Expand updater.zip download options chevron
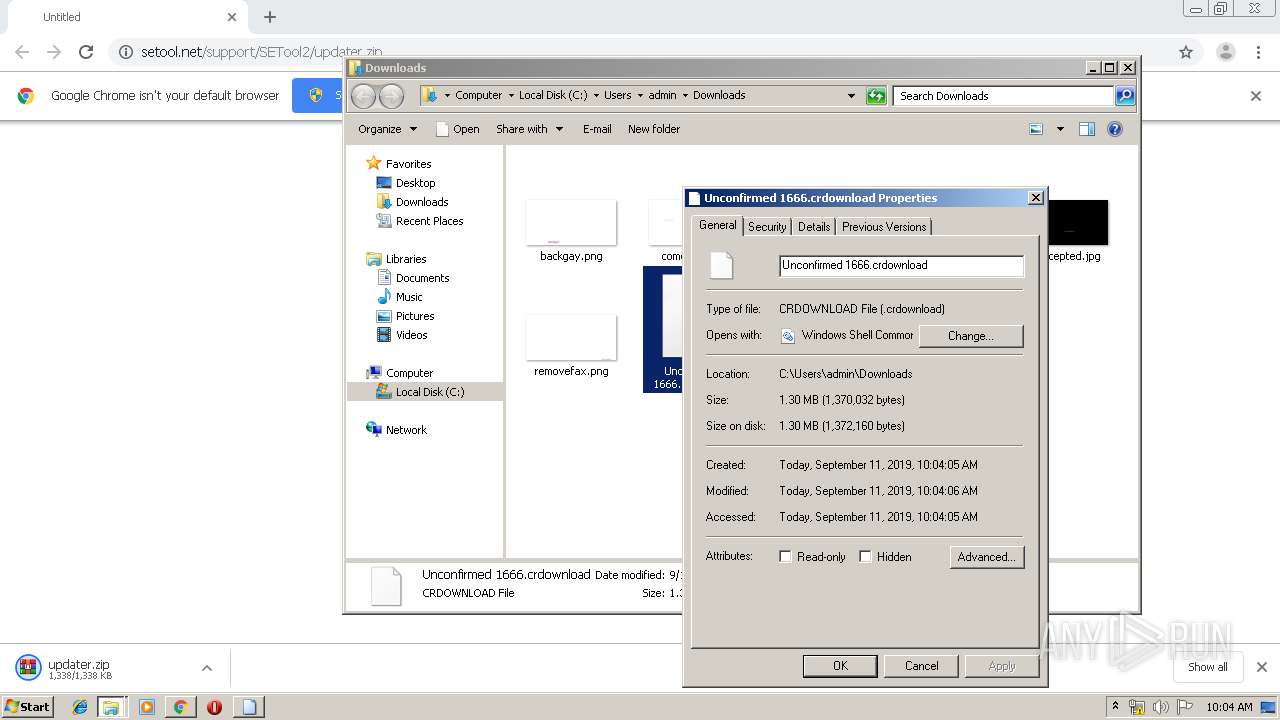Screen dimensions: 1280x720 [x=207, y=668]
